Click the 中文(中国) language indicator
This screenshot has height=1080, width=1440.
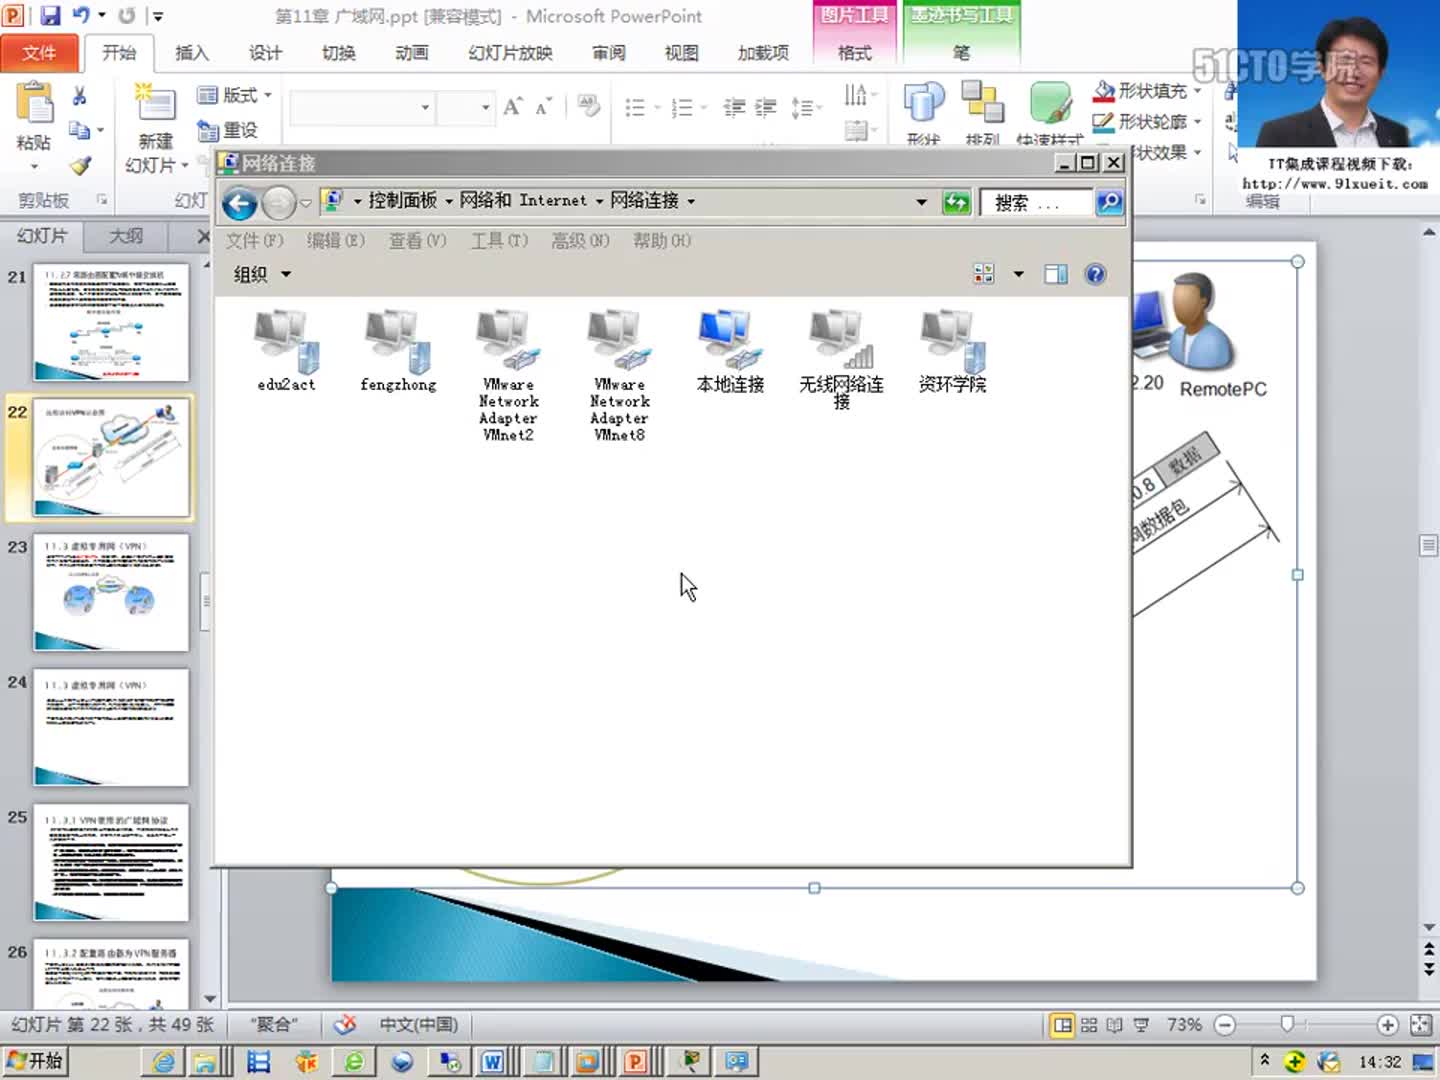[x=419, y=1025]
